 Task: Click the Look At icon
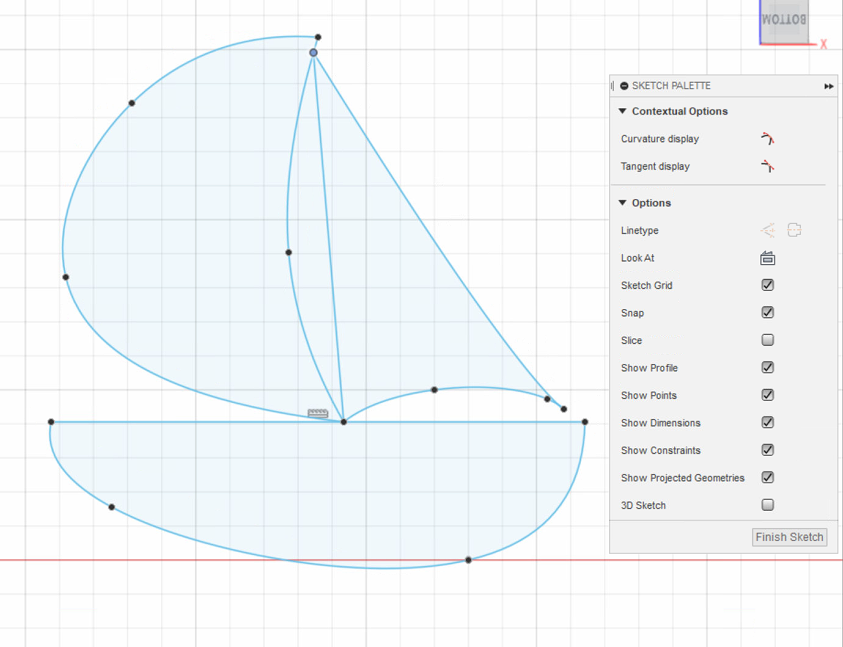pos(767,258)
